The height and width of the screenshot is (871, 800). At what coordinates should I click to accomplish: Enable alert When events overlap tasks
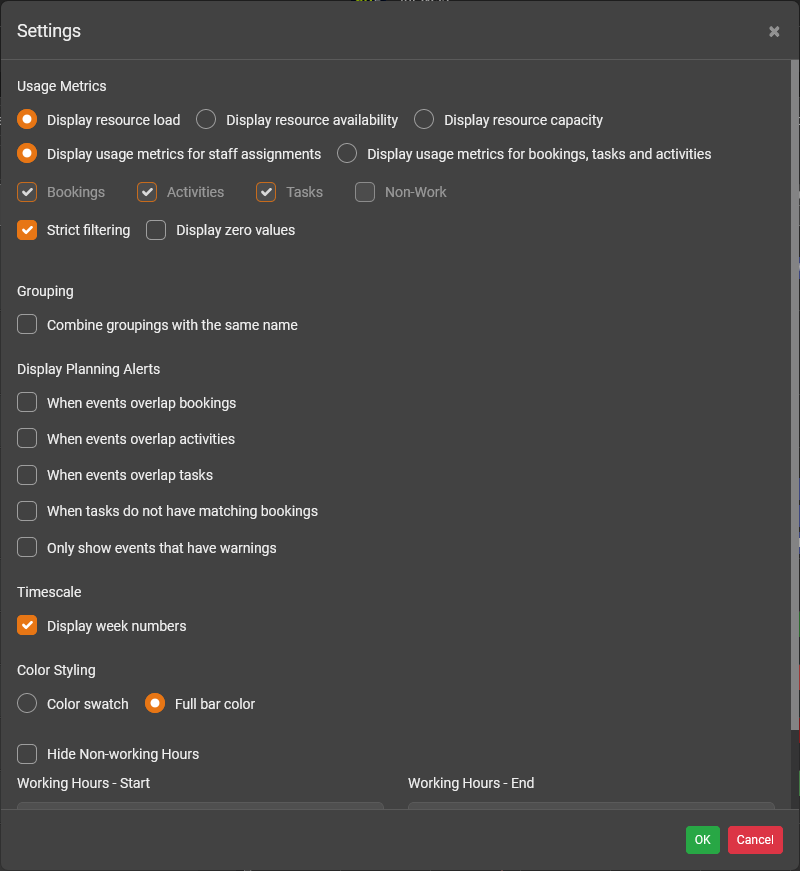(28, 475)
